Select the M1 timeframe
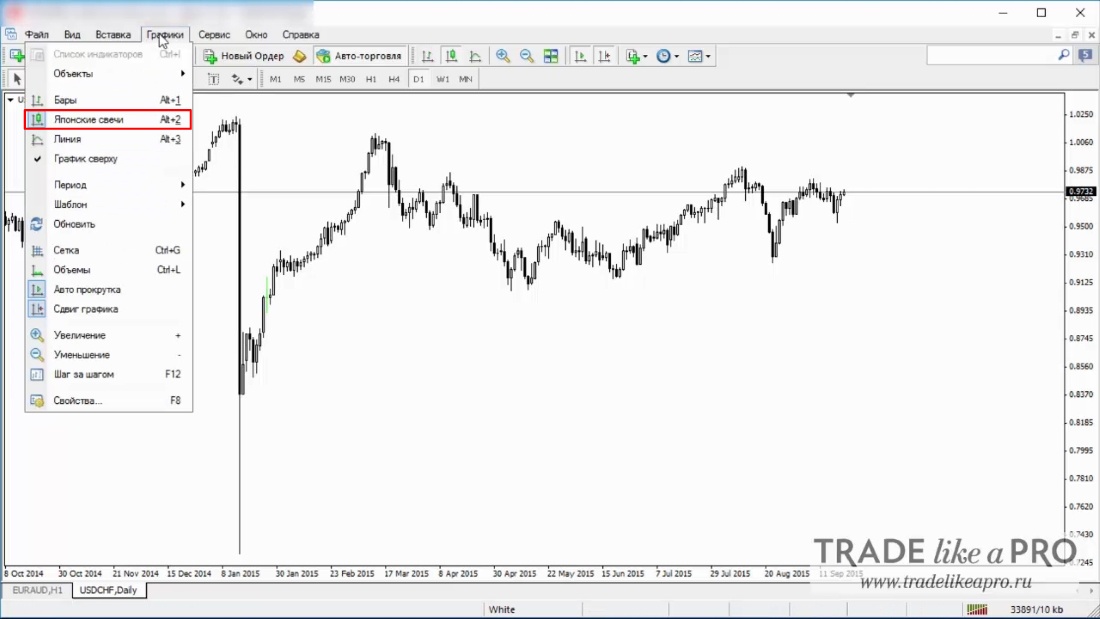 pos(276,79)
